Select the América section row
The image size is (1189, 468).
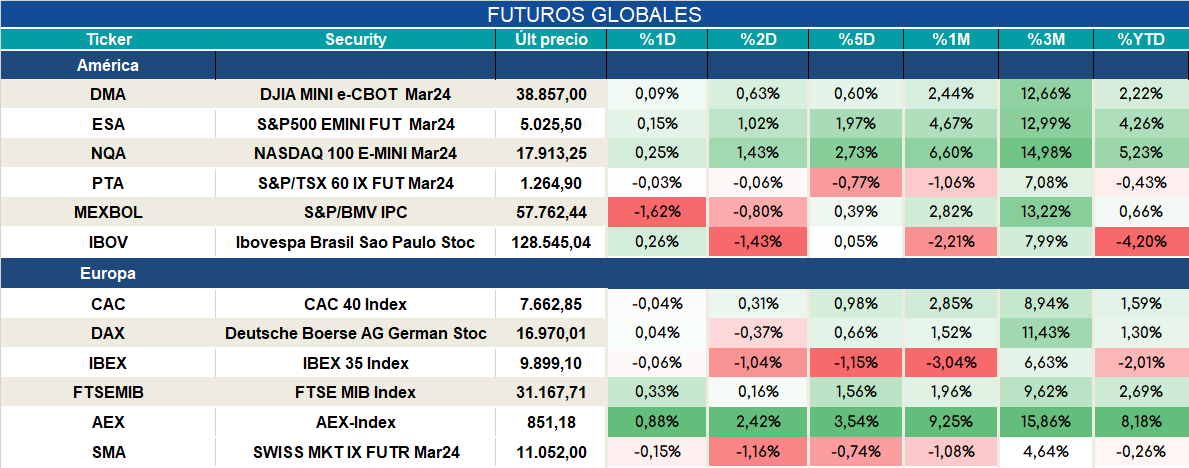(594, 66)
